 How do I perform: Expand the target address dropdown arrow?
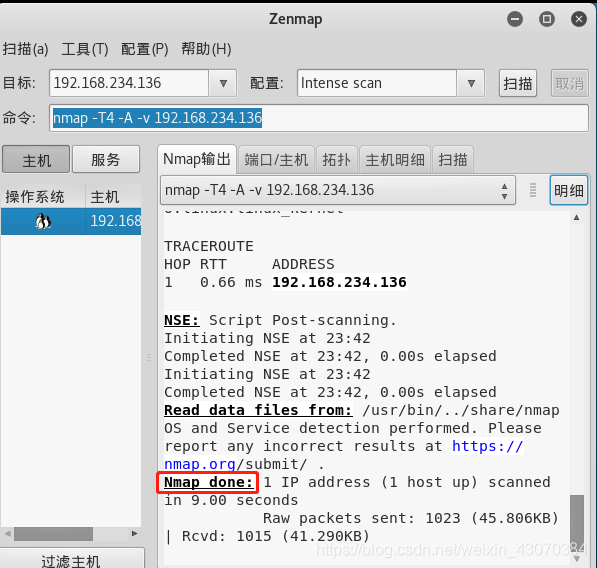(x=223, y=83)
